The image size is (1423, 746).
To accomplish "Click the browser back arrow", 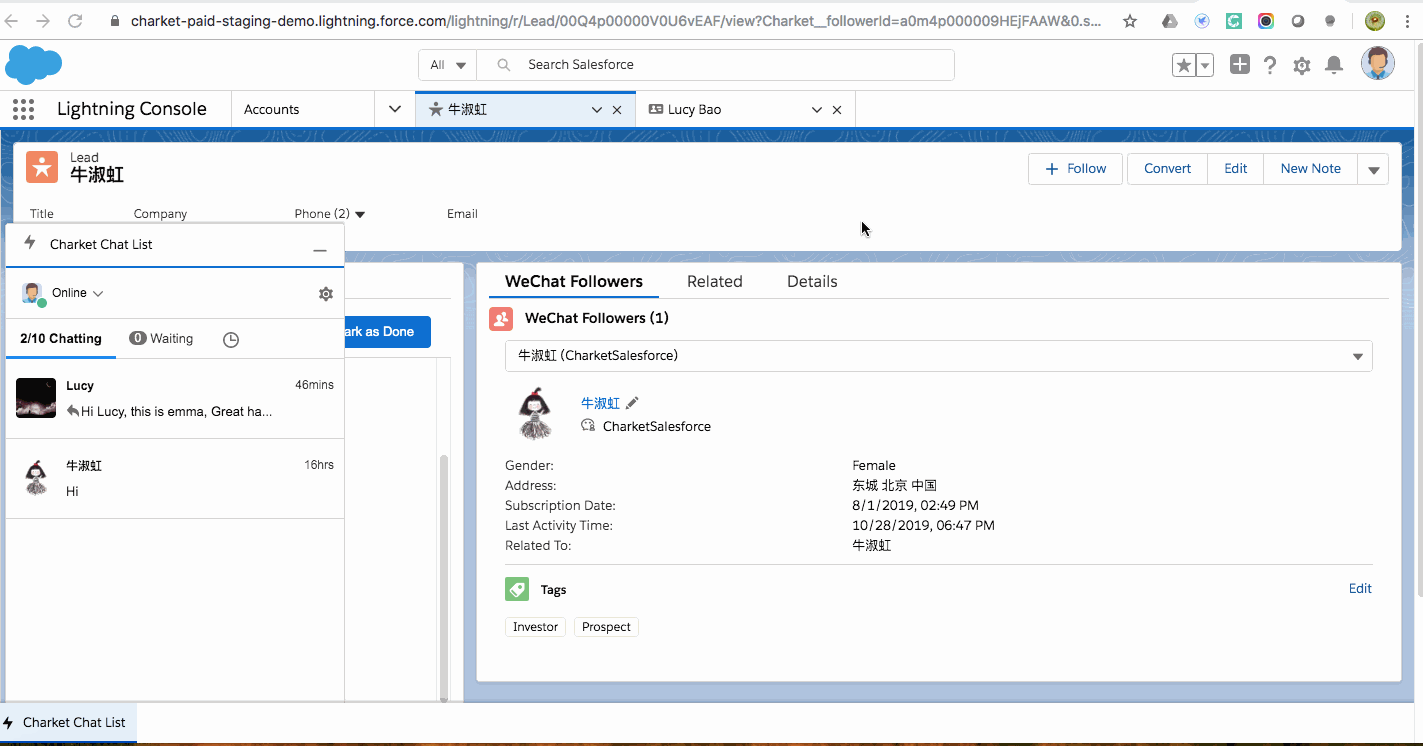I will pyautogui.click(x=12, y=20).
